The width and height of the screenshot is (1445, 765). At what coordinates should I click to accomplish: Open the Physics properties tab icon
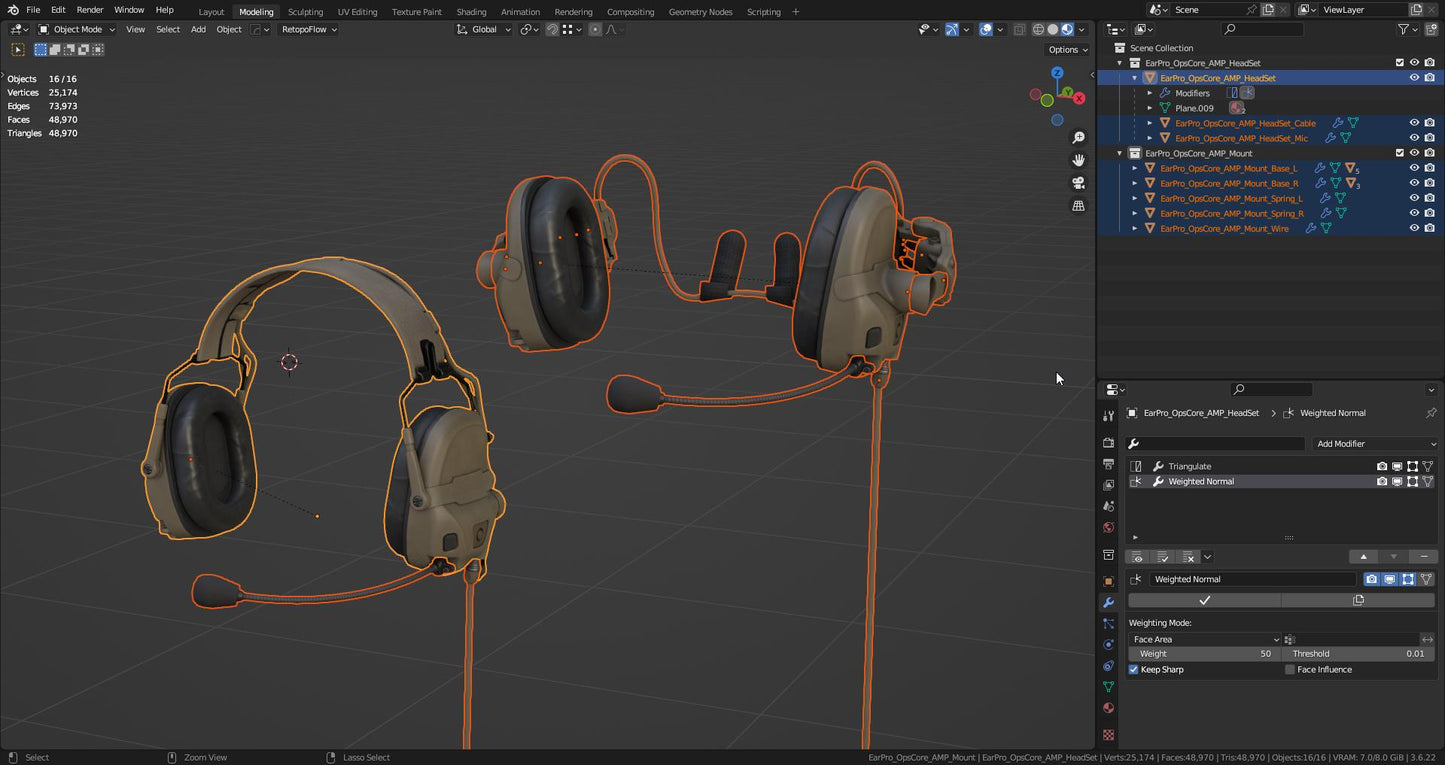pyautogui.click(x=1108, y=645)
